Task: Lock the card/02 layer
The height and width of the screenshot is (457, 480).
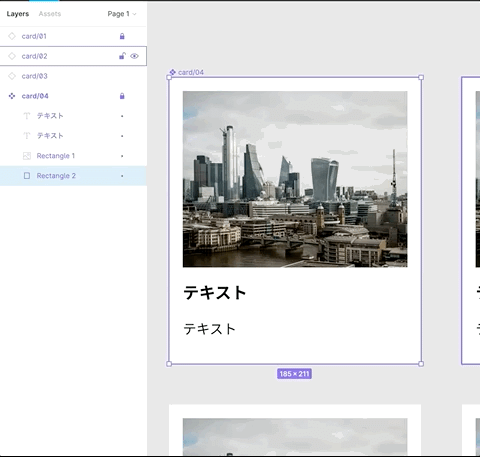Action: coord(122,56)
